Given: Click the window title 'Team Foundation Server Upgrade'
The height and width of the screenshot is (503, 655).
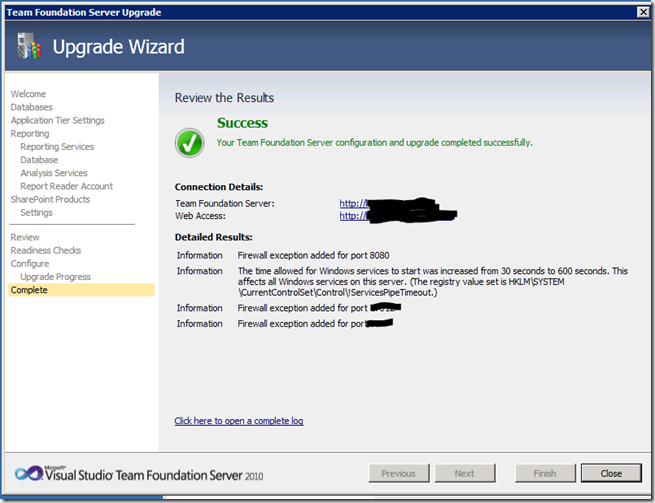Looking at the screenshot, I should pos(84,12).
